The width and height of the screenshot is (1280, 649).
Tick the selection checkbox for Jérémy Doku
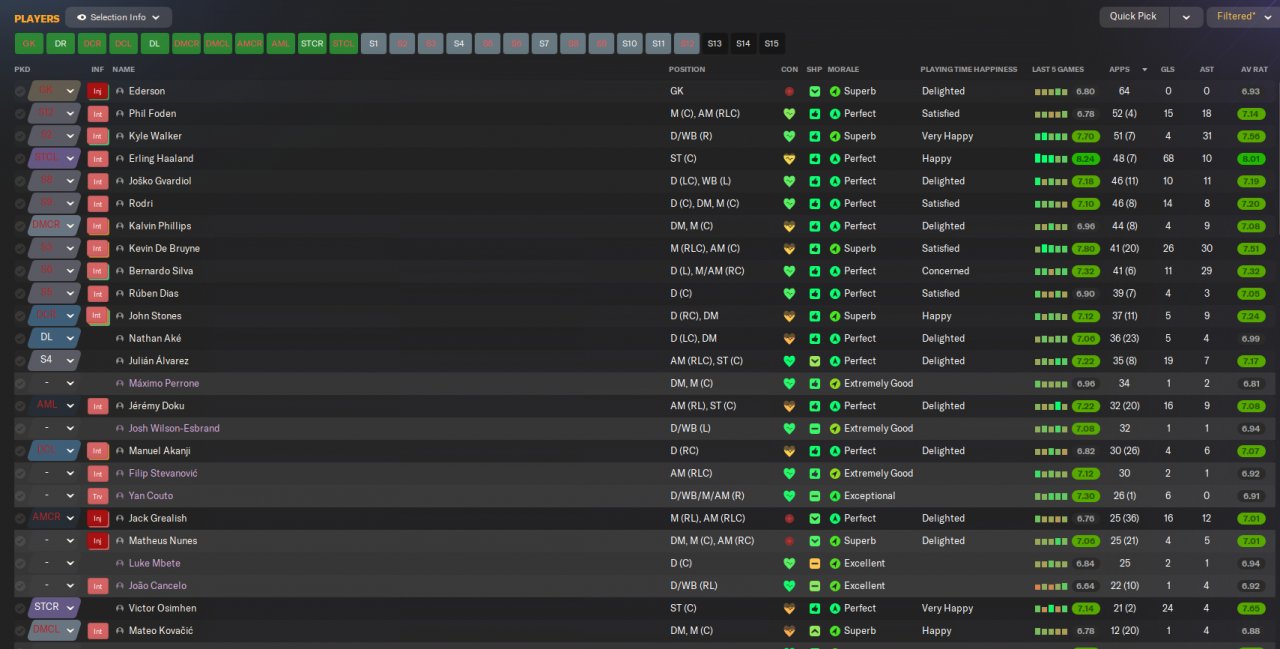click(x=20, y=406)
